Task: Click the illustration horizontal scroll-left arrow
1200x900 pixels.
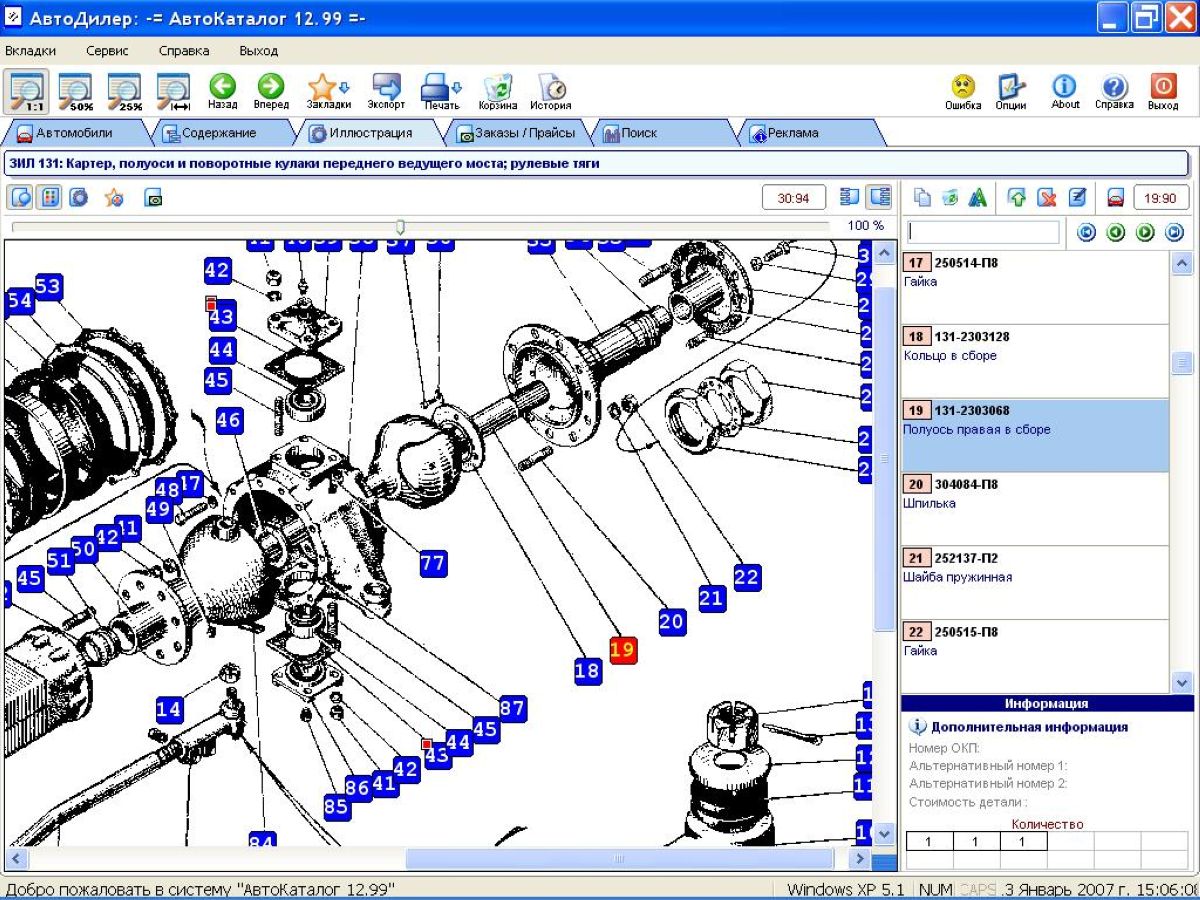Action: click(x=15, y=859)
